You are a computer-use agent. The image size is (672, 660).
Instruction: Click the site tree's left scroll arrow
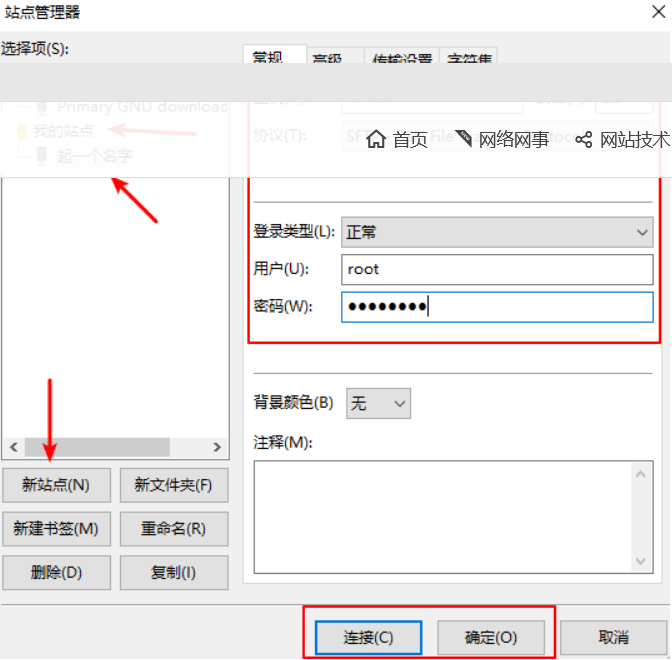14,447
